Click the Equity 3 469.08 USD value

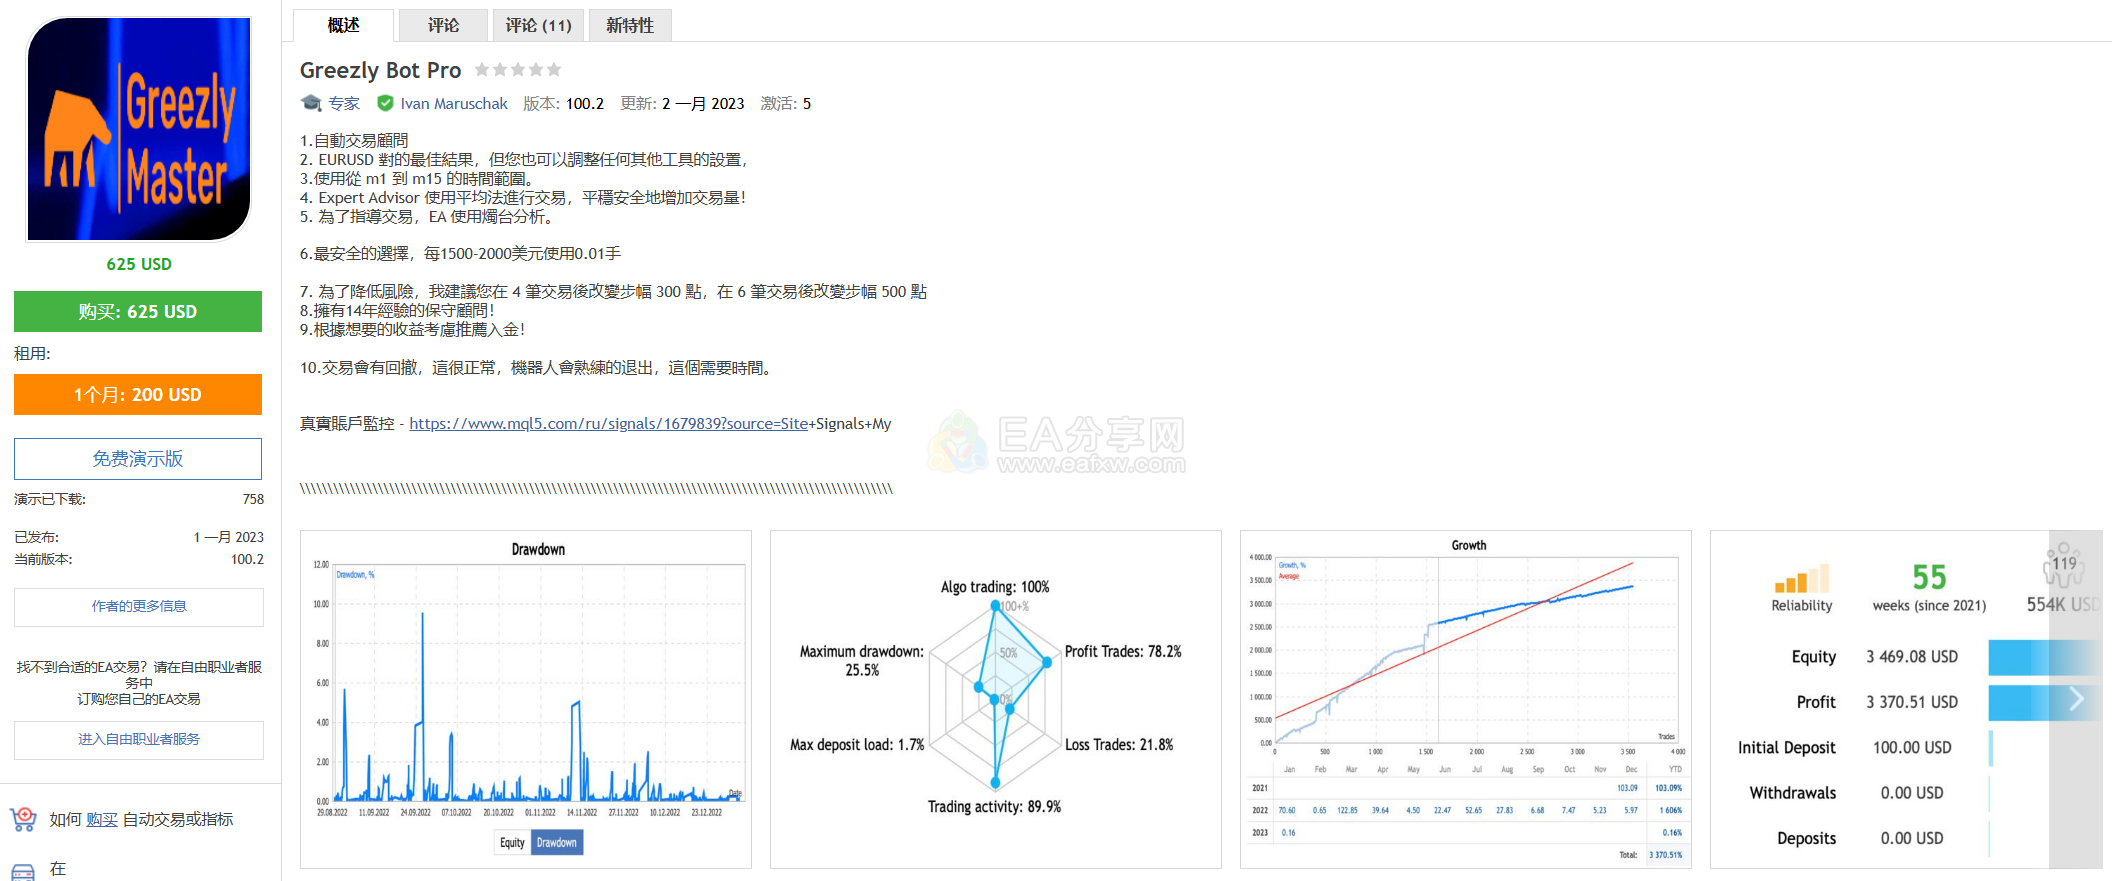point(1912,657)
